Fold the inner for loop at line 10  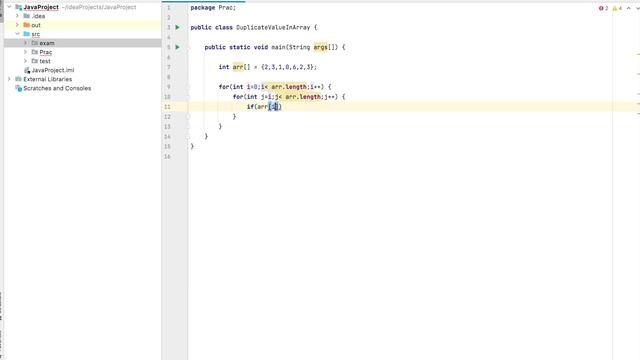[188, 97]
